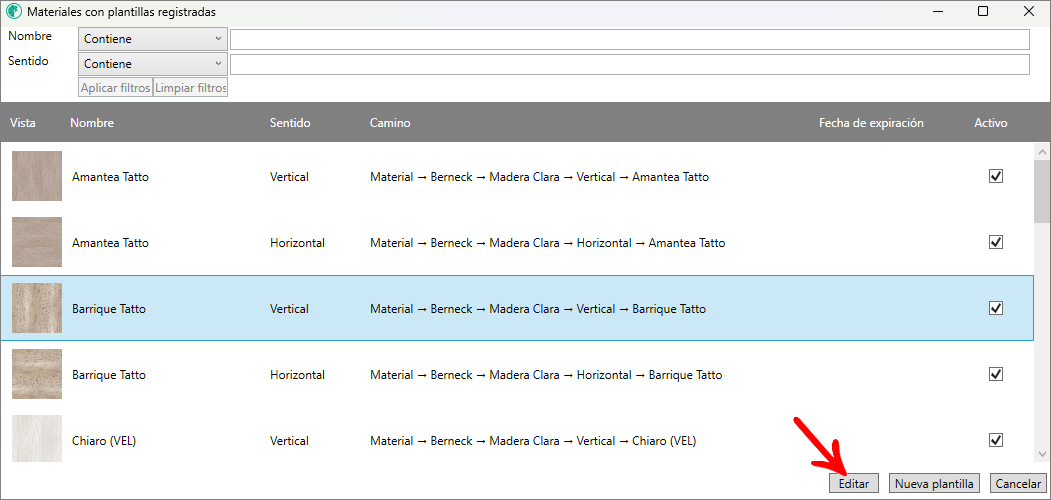Click the Fecha de expiración column header
Screen dimensions: 1051x500
tap(871, 123)
